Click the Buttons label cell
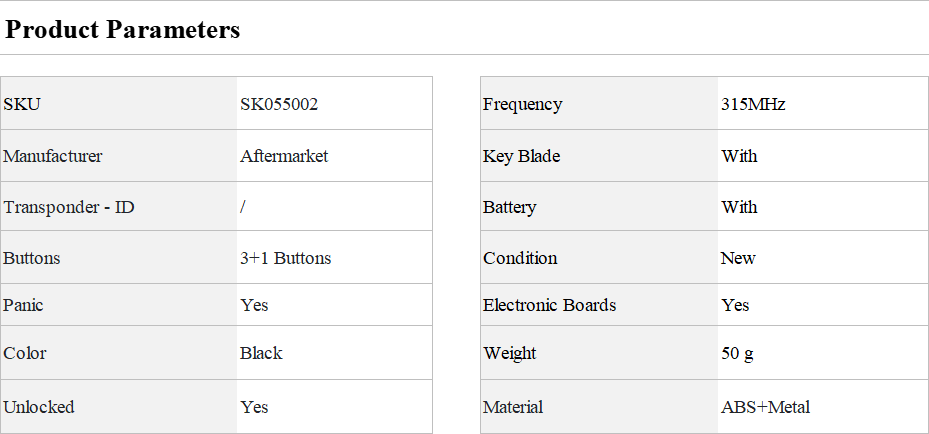 (118, 258)
